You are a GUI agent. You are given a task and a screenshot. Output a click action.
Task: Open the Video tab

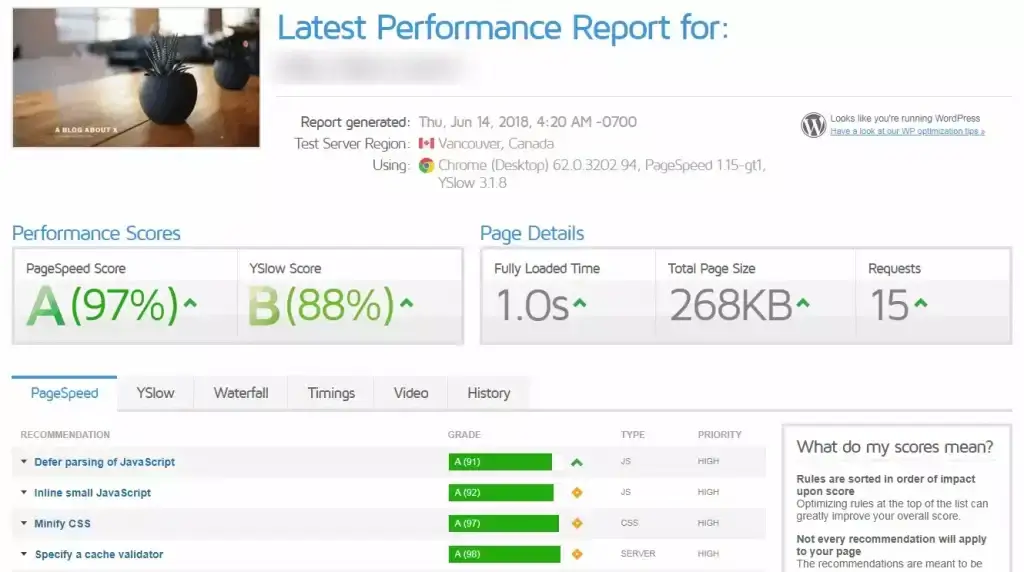411,393
